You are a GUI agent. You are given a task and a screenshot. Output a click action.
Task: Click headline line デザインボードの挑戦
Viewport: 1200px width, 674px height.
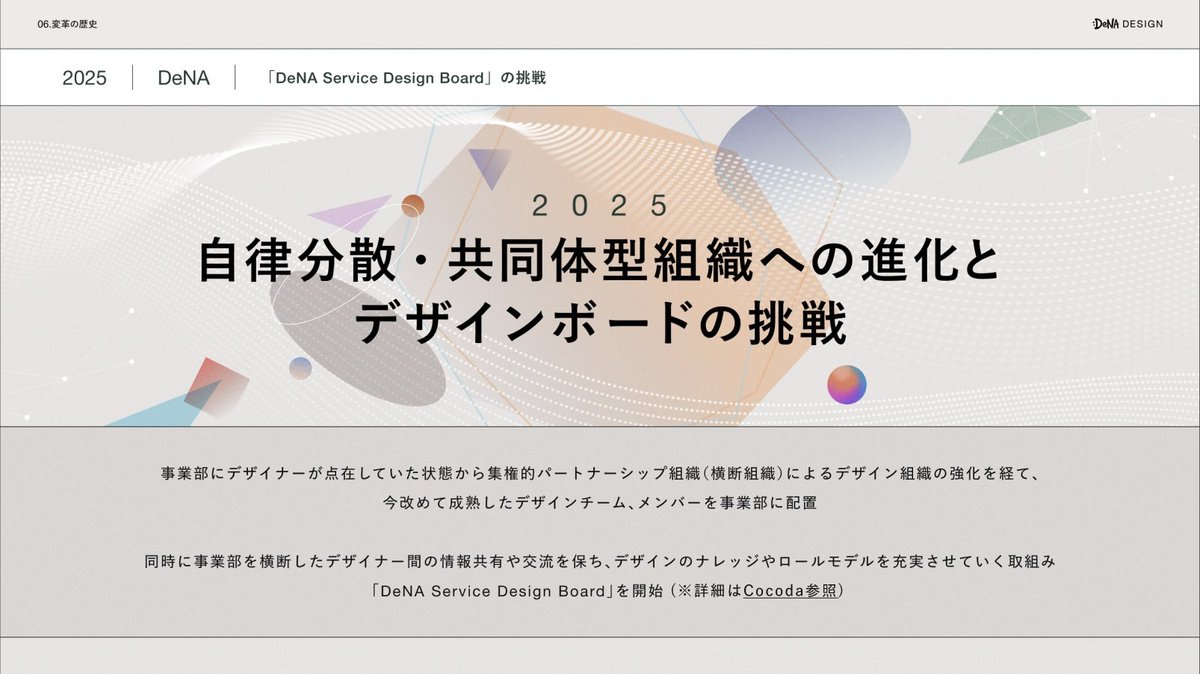click(x=600, y=322)
